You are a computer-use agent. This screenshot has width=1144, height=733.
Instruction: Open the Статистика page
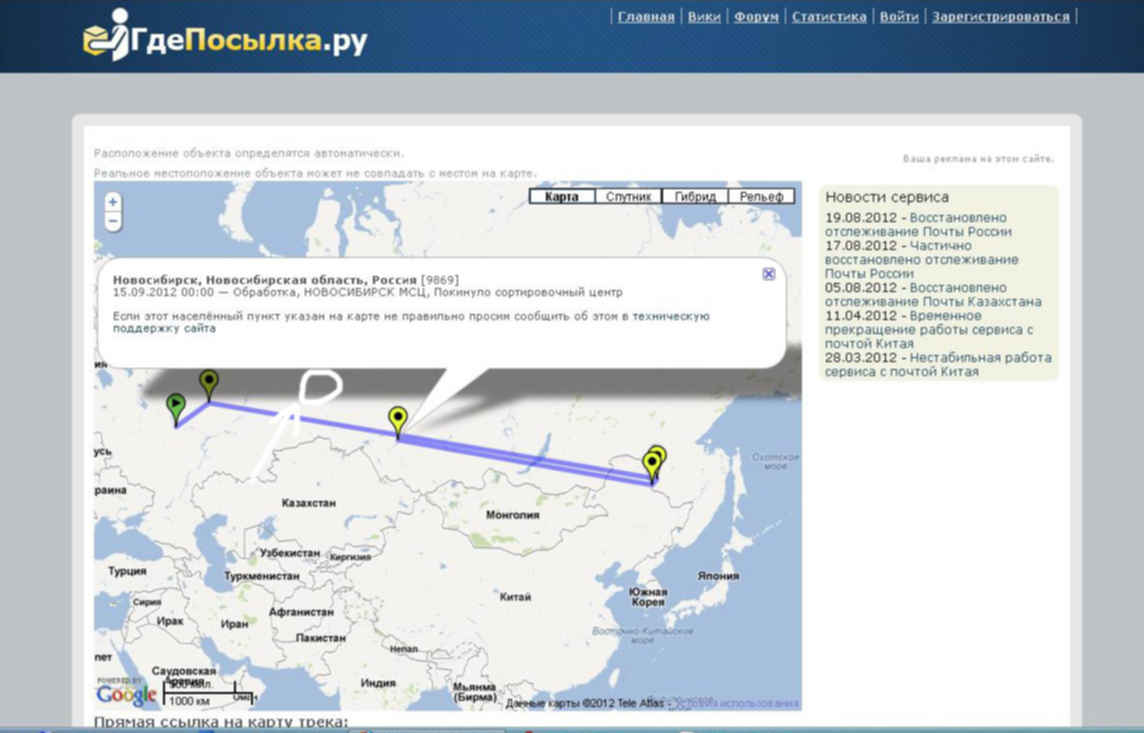coord(829,17)
